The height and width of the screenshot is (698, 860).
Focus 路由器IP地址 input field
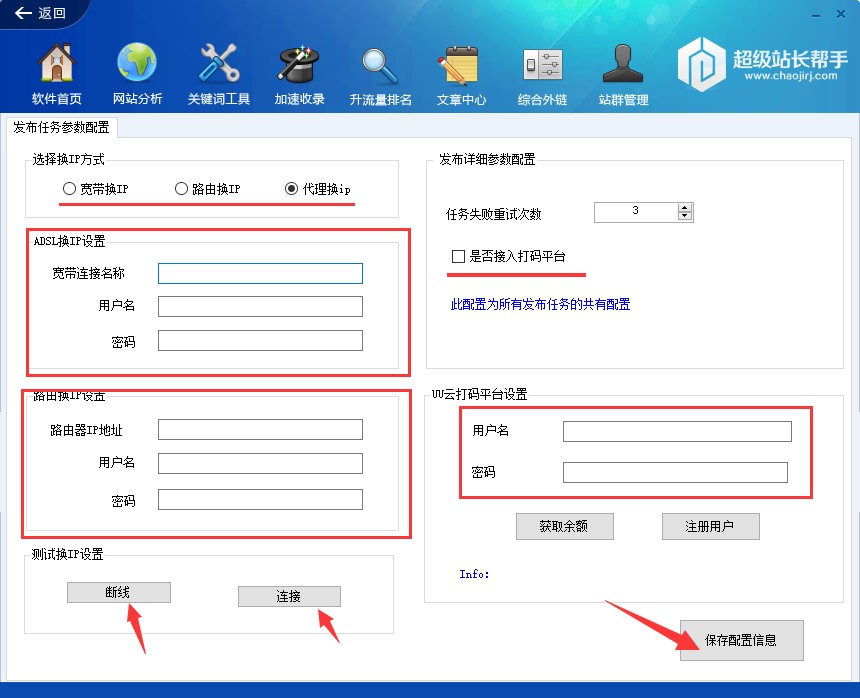click(260, 429)
